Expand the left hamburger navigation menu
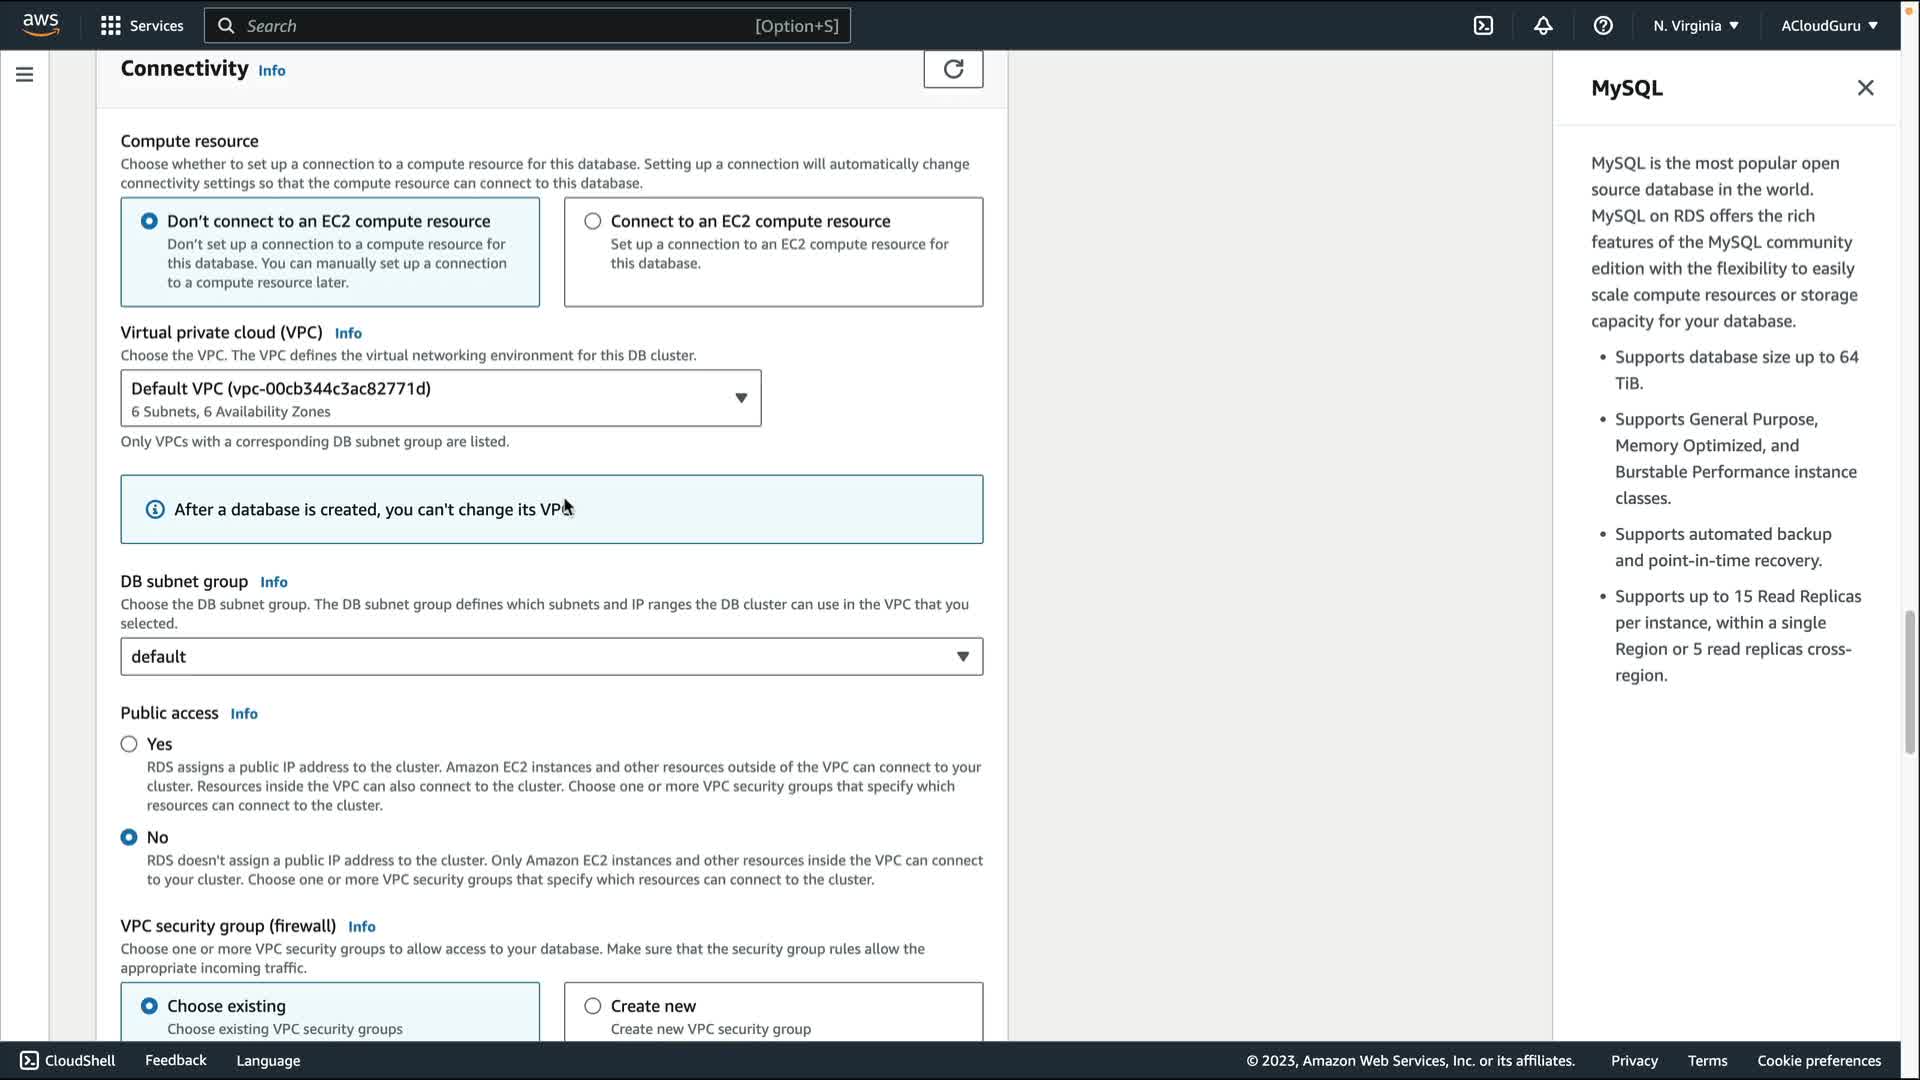The image size is (1920, 1080). (25, 75)
